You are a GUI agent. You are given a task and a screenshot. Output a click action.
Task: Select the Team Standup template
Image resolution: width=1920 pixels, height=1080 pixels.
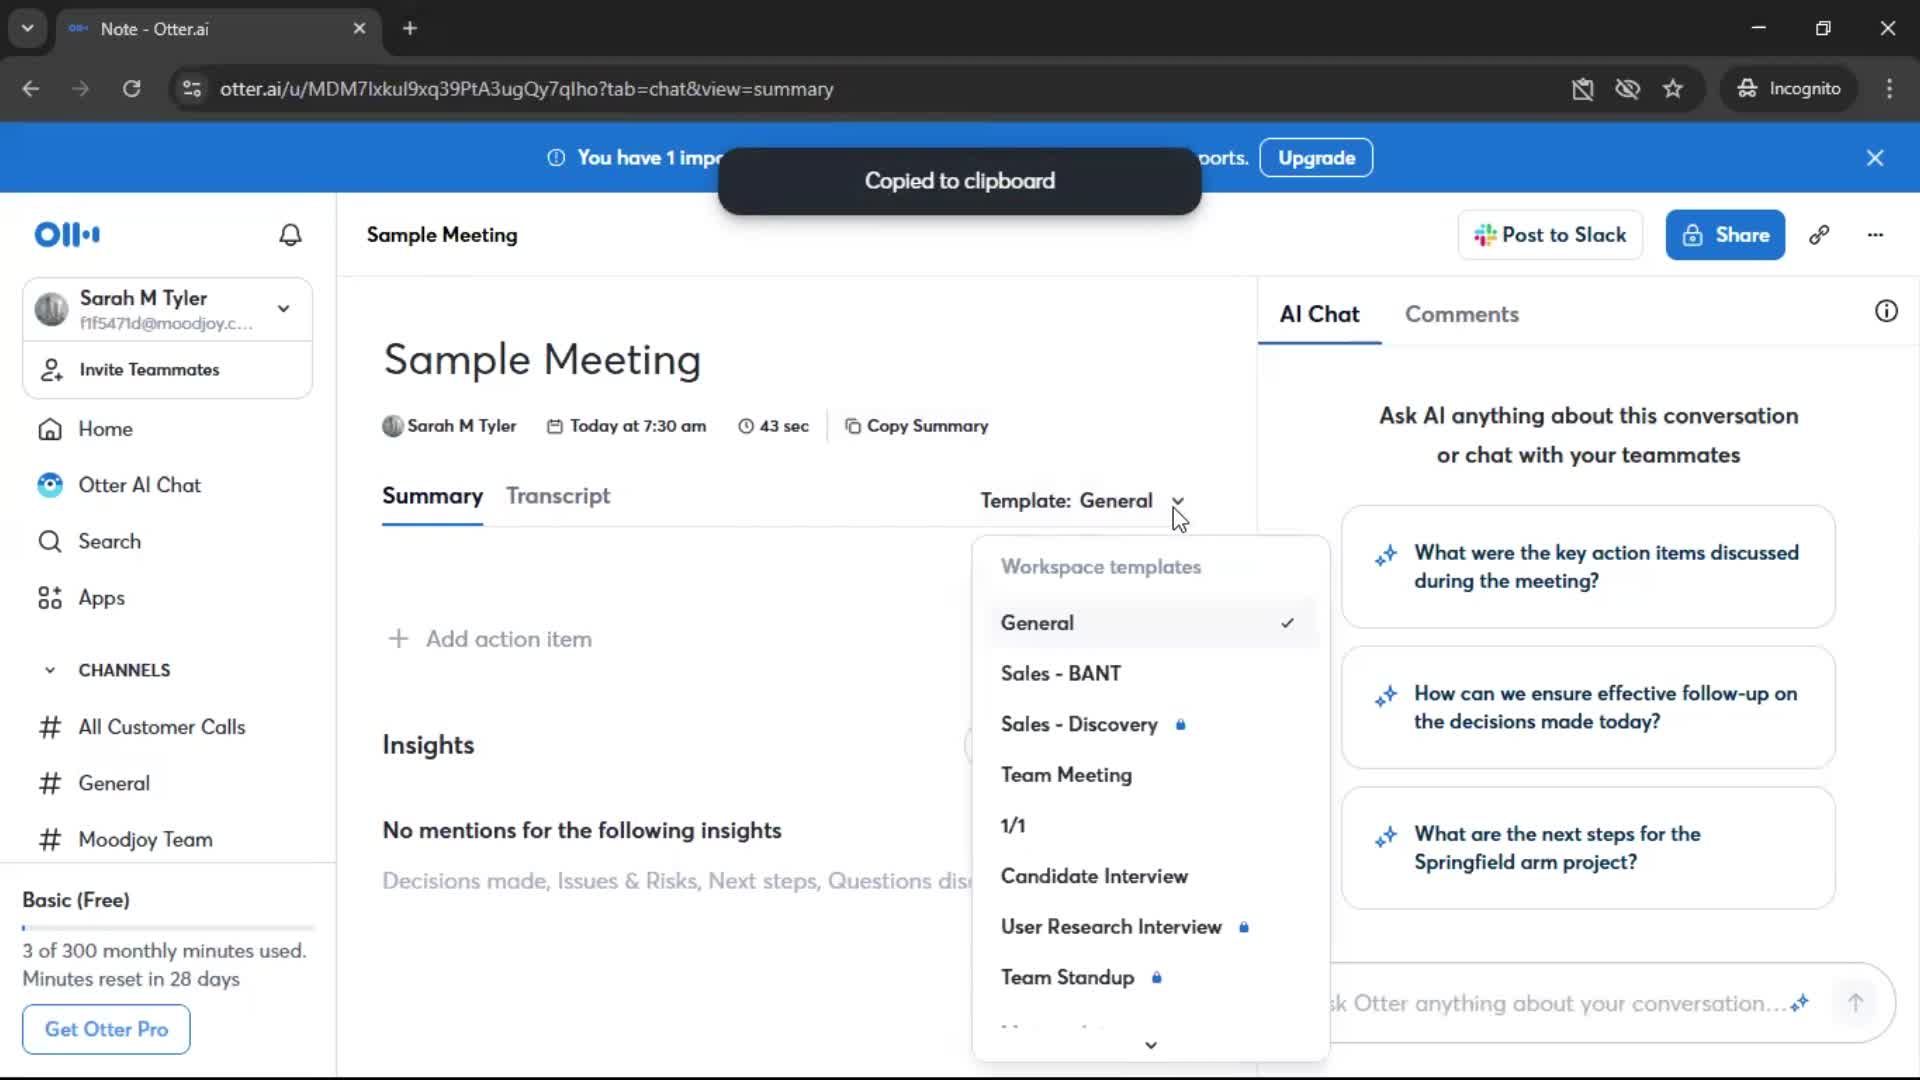(1150, 978)
